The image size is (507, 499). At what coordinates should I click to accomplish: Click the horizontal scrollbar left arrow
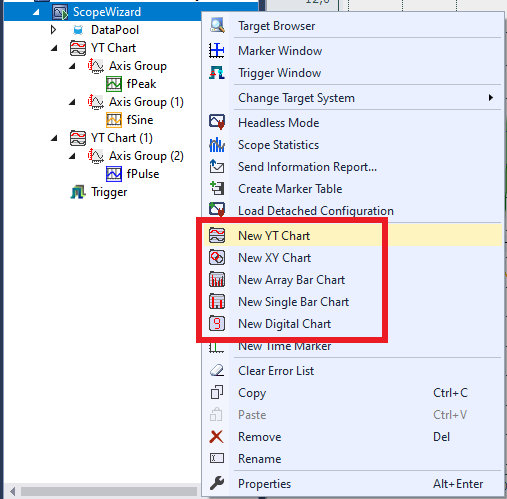(12, 491)
